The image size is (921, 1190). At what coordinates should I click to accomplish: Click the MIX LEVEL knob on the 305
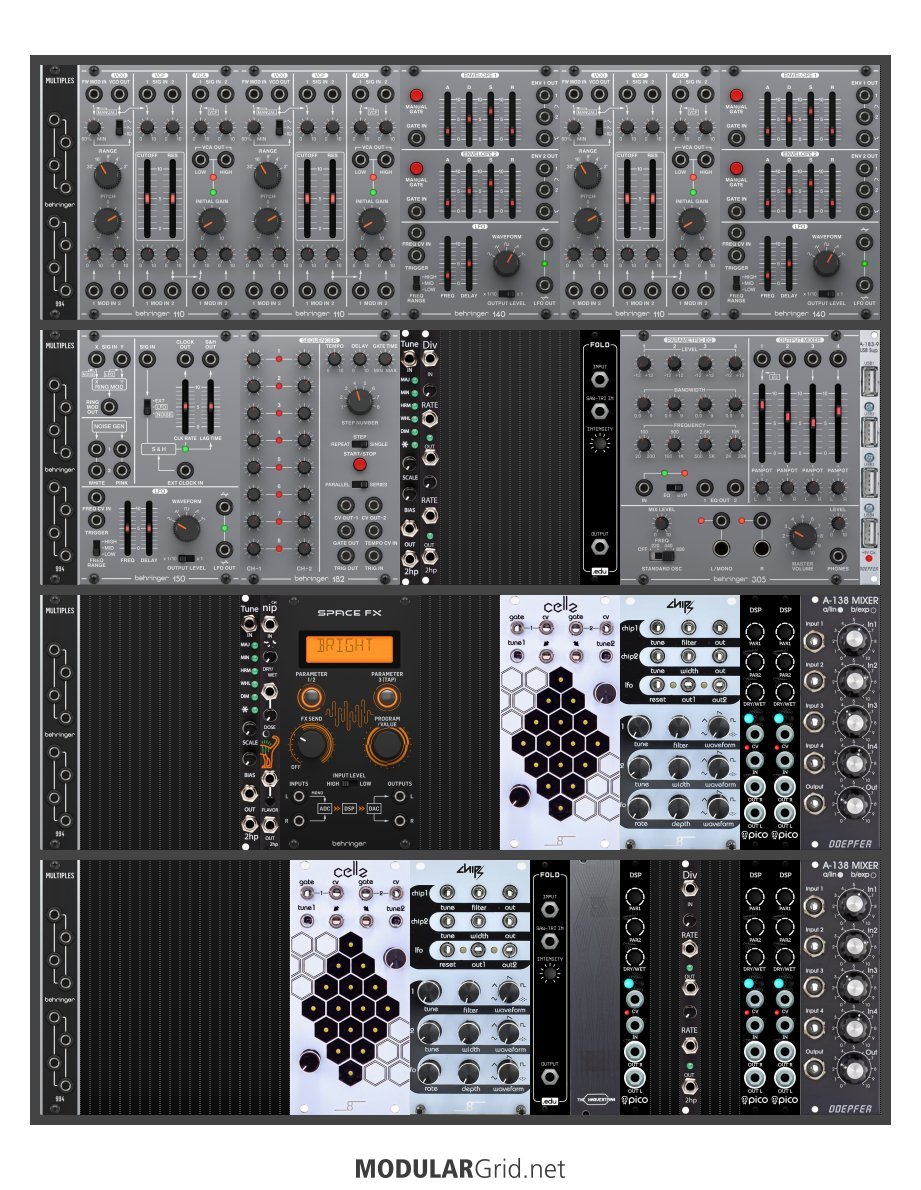661,523
